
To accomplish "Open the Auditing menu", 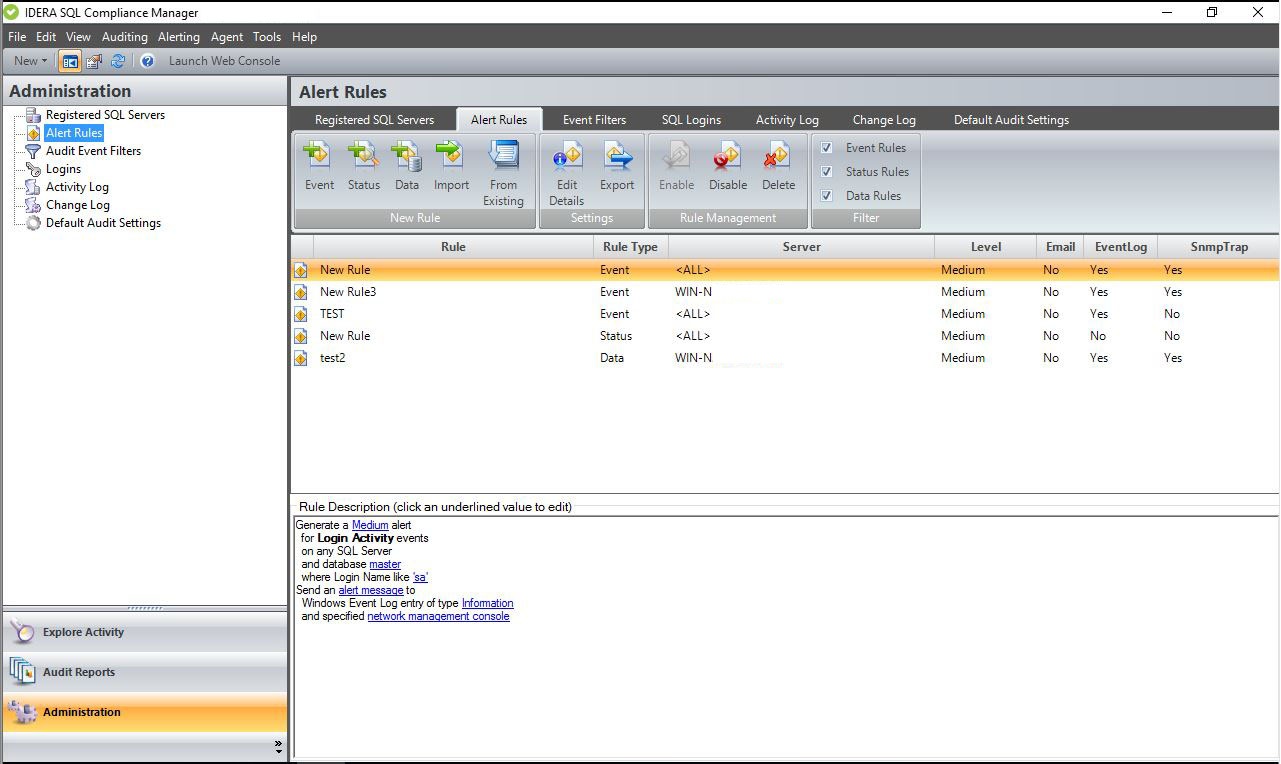I will (124, 37).
